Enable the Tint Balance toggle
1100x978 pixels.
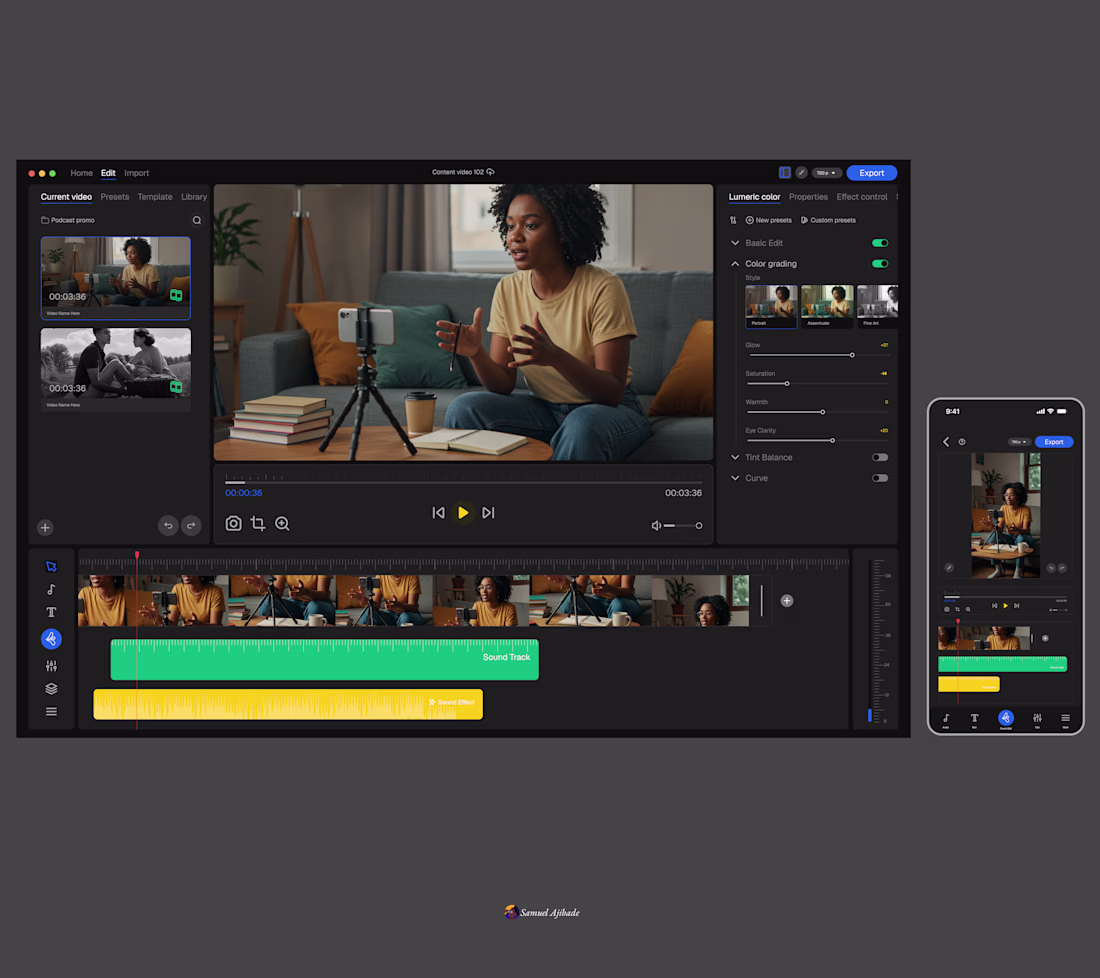pos(880,457)
